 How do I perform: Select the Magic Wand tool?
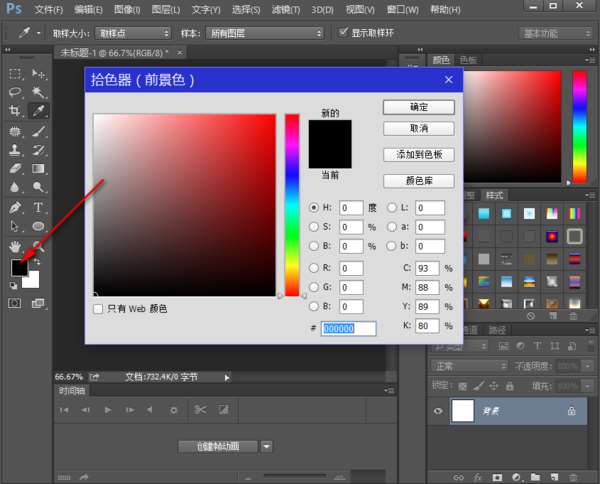tap(39, 92)
